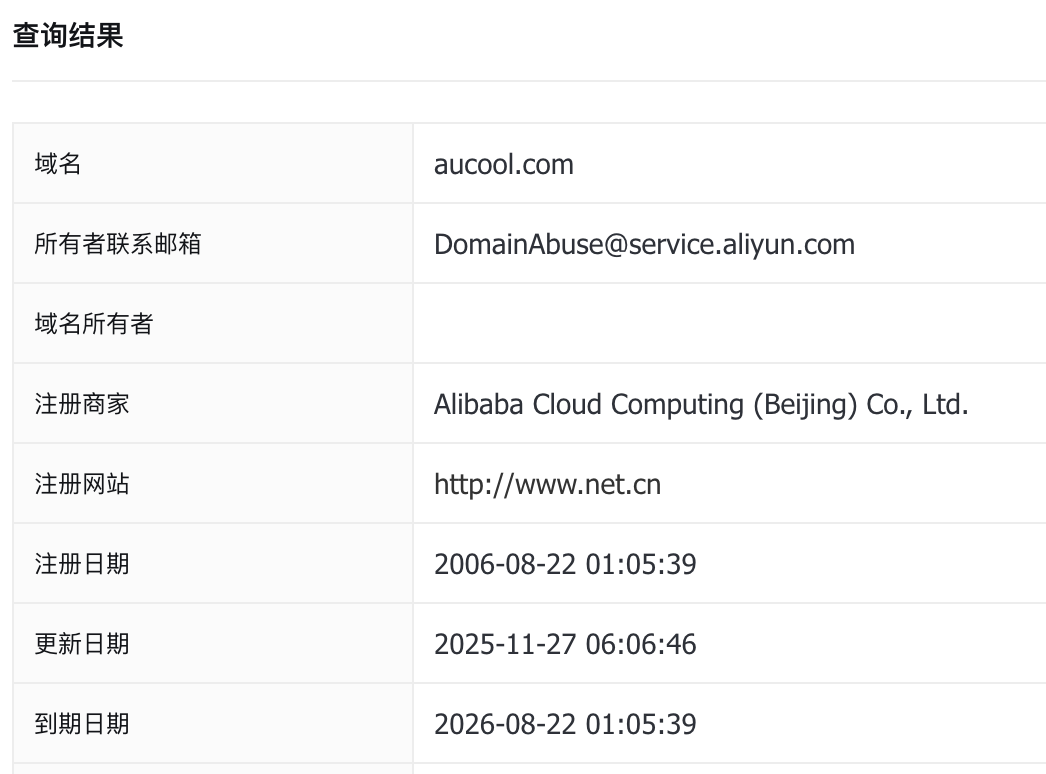The height and width of the screenshot is (774, 1046).
Task: Click the 注册日期 label
Action: (x=82, y=564)
